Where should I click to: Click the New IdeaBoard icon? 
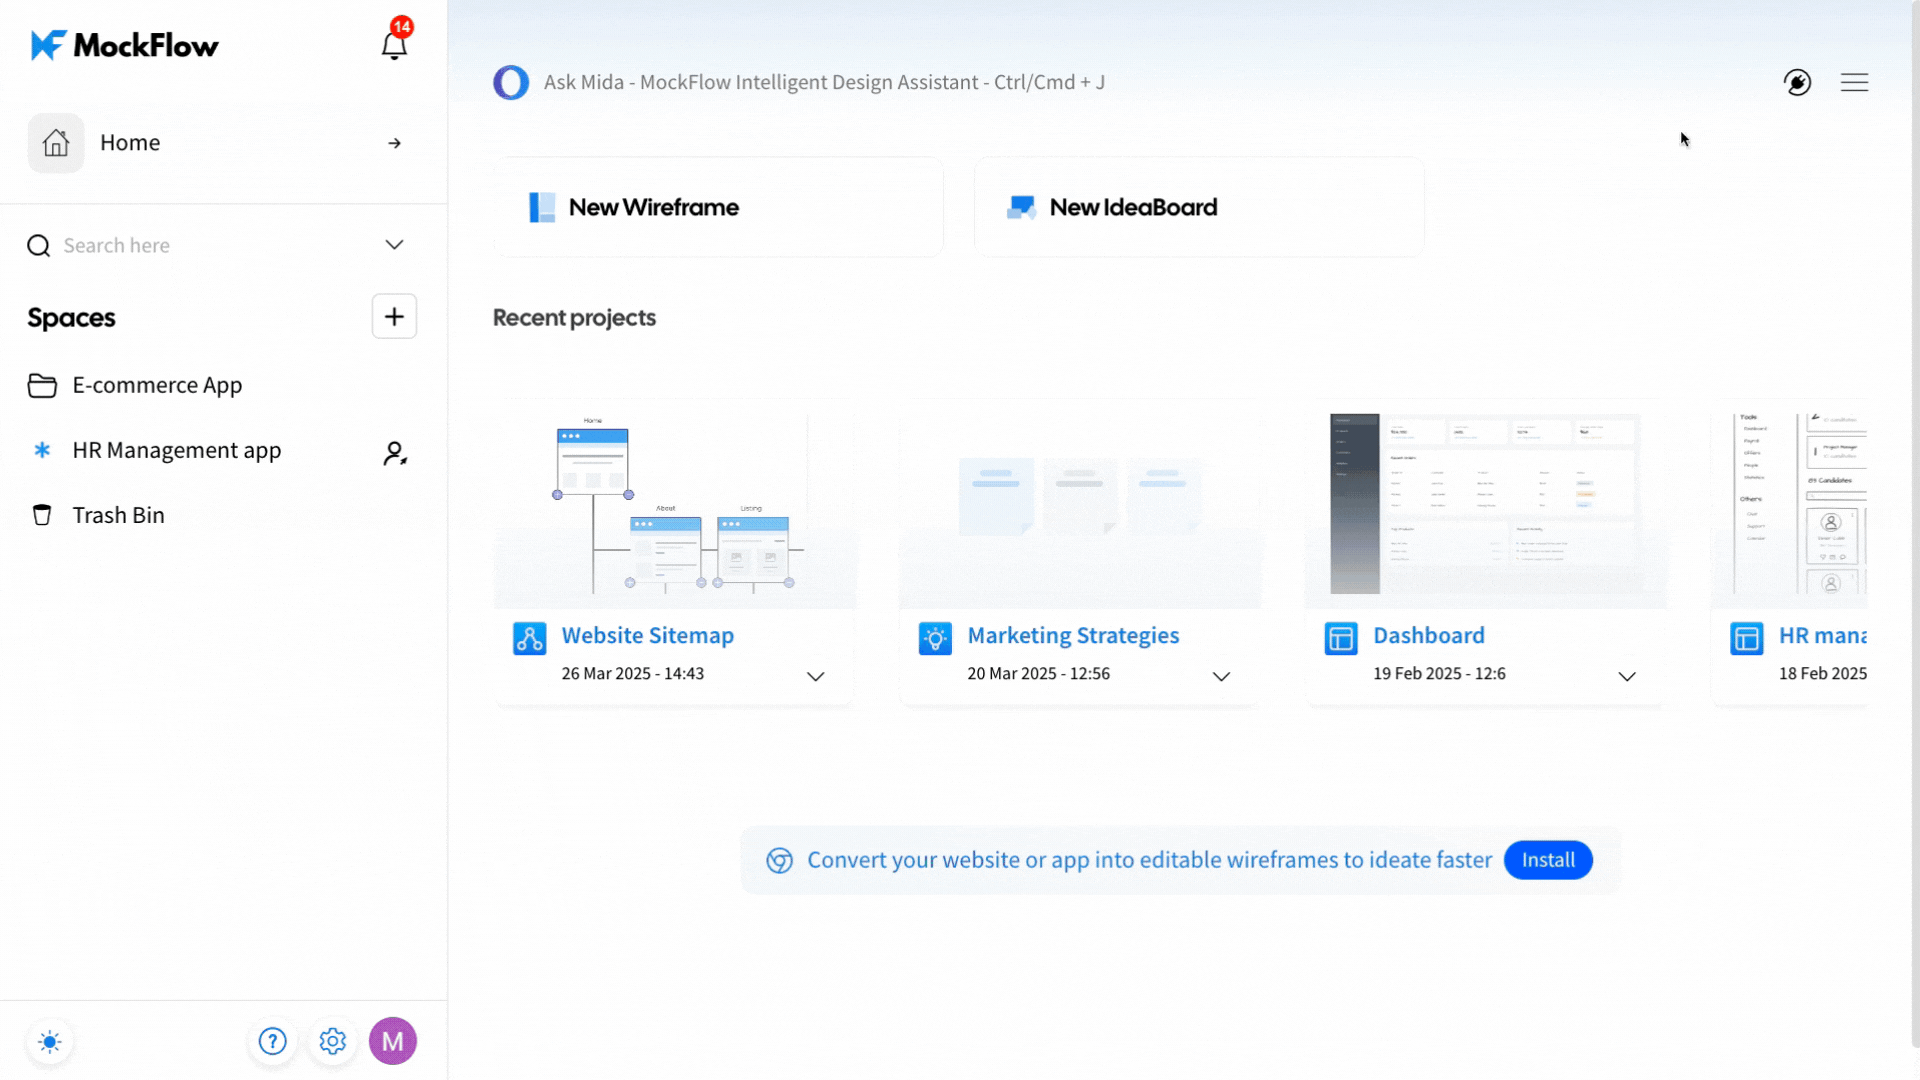click(1021, 207)
